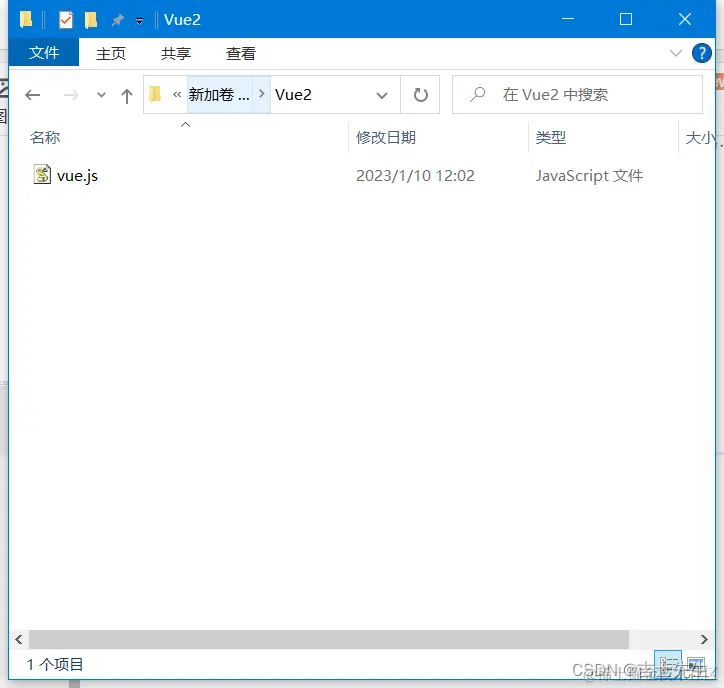
Task: Click the JavaScript 文件 type cell
Action: (x=589, y=176)
